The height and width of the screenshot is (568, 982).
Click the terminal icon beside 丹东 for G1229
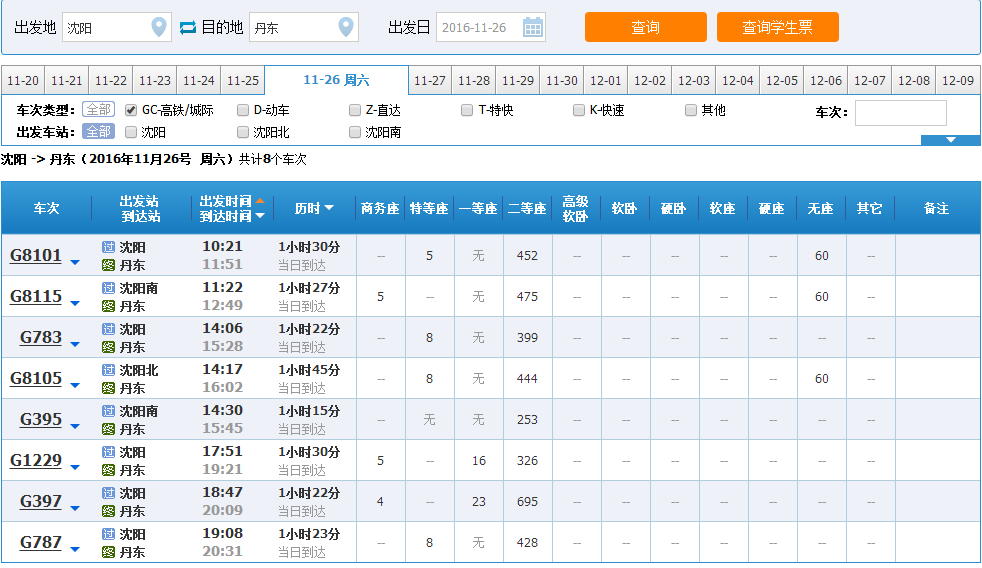point(108,470)
